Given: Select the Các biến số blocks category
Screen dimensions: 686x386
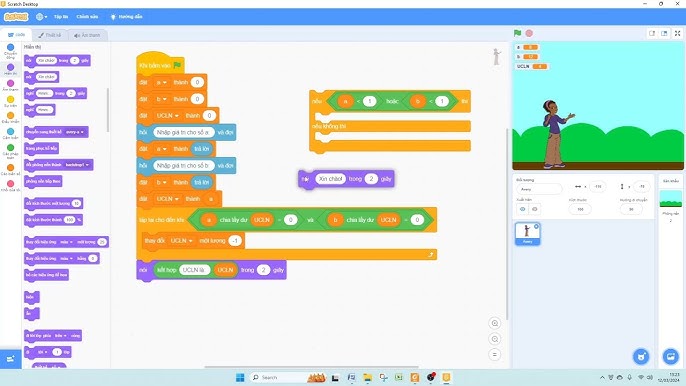Looking at the screenshot, I should pos(10,170).
